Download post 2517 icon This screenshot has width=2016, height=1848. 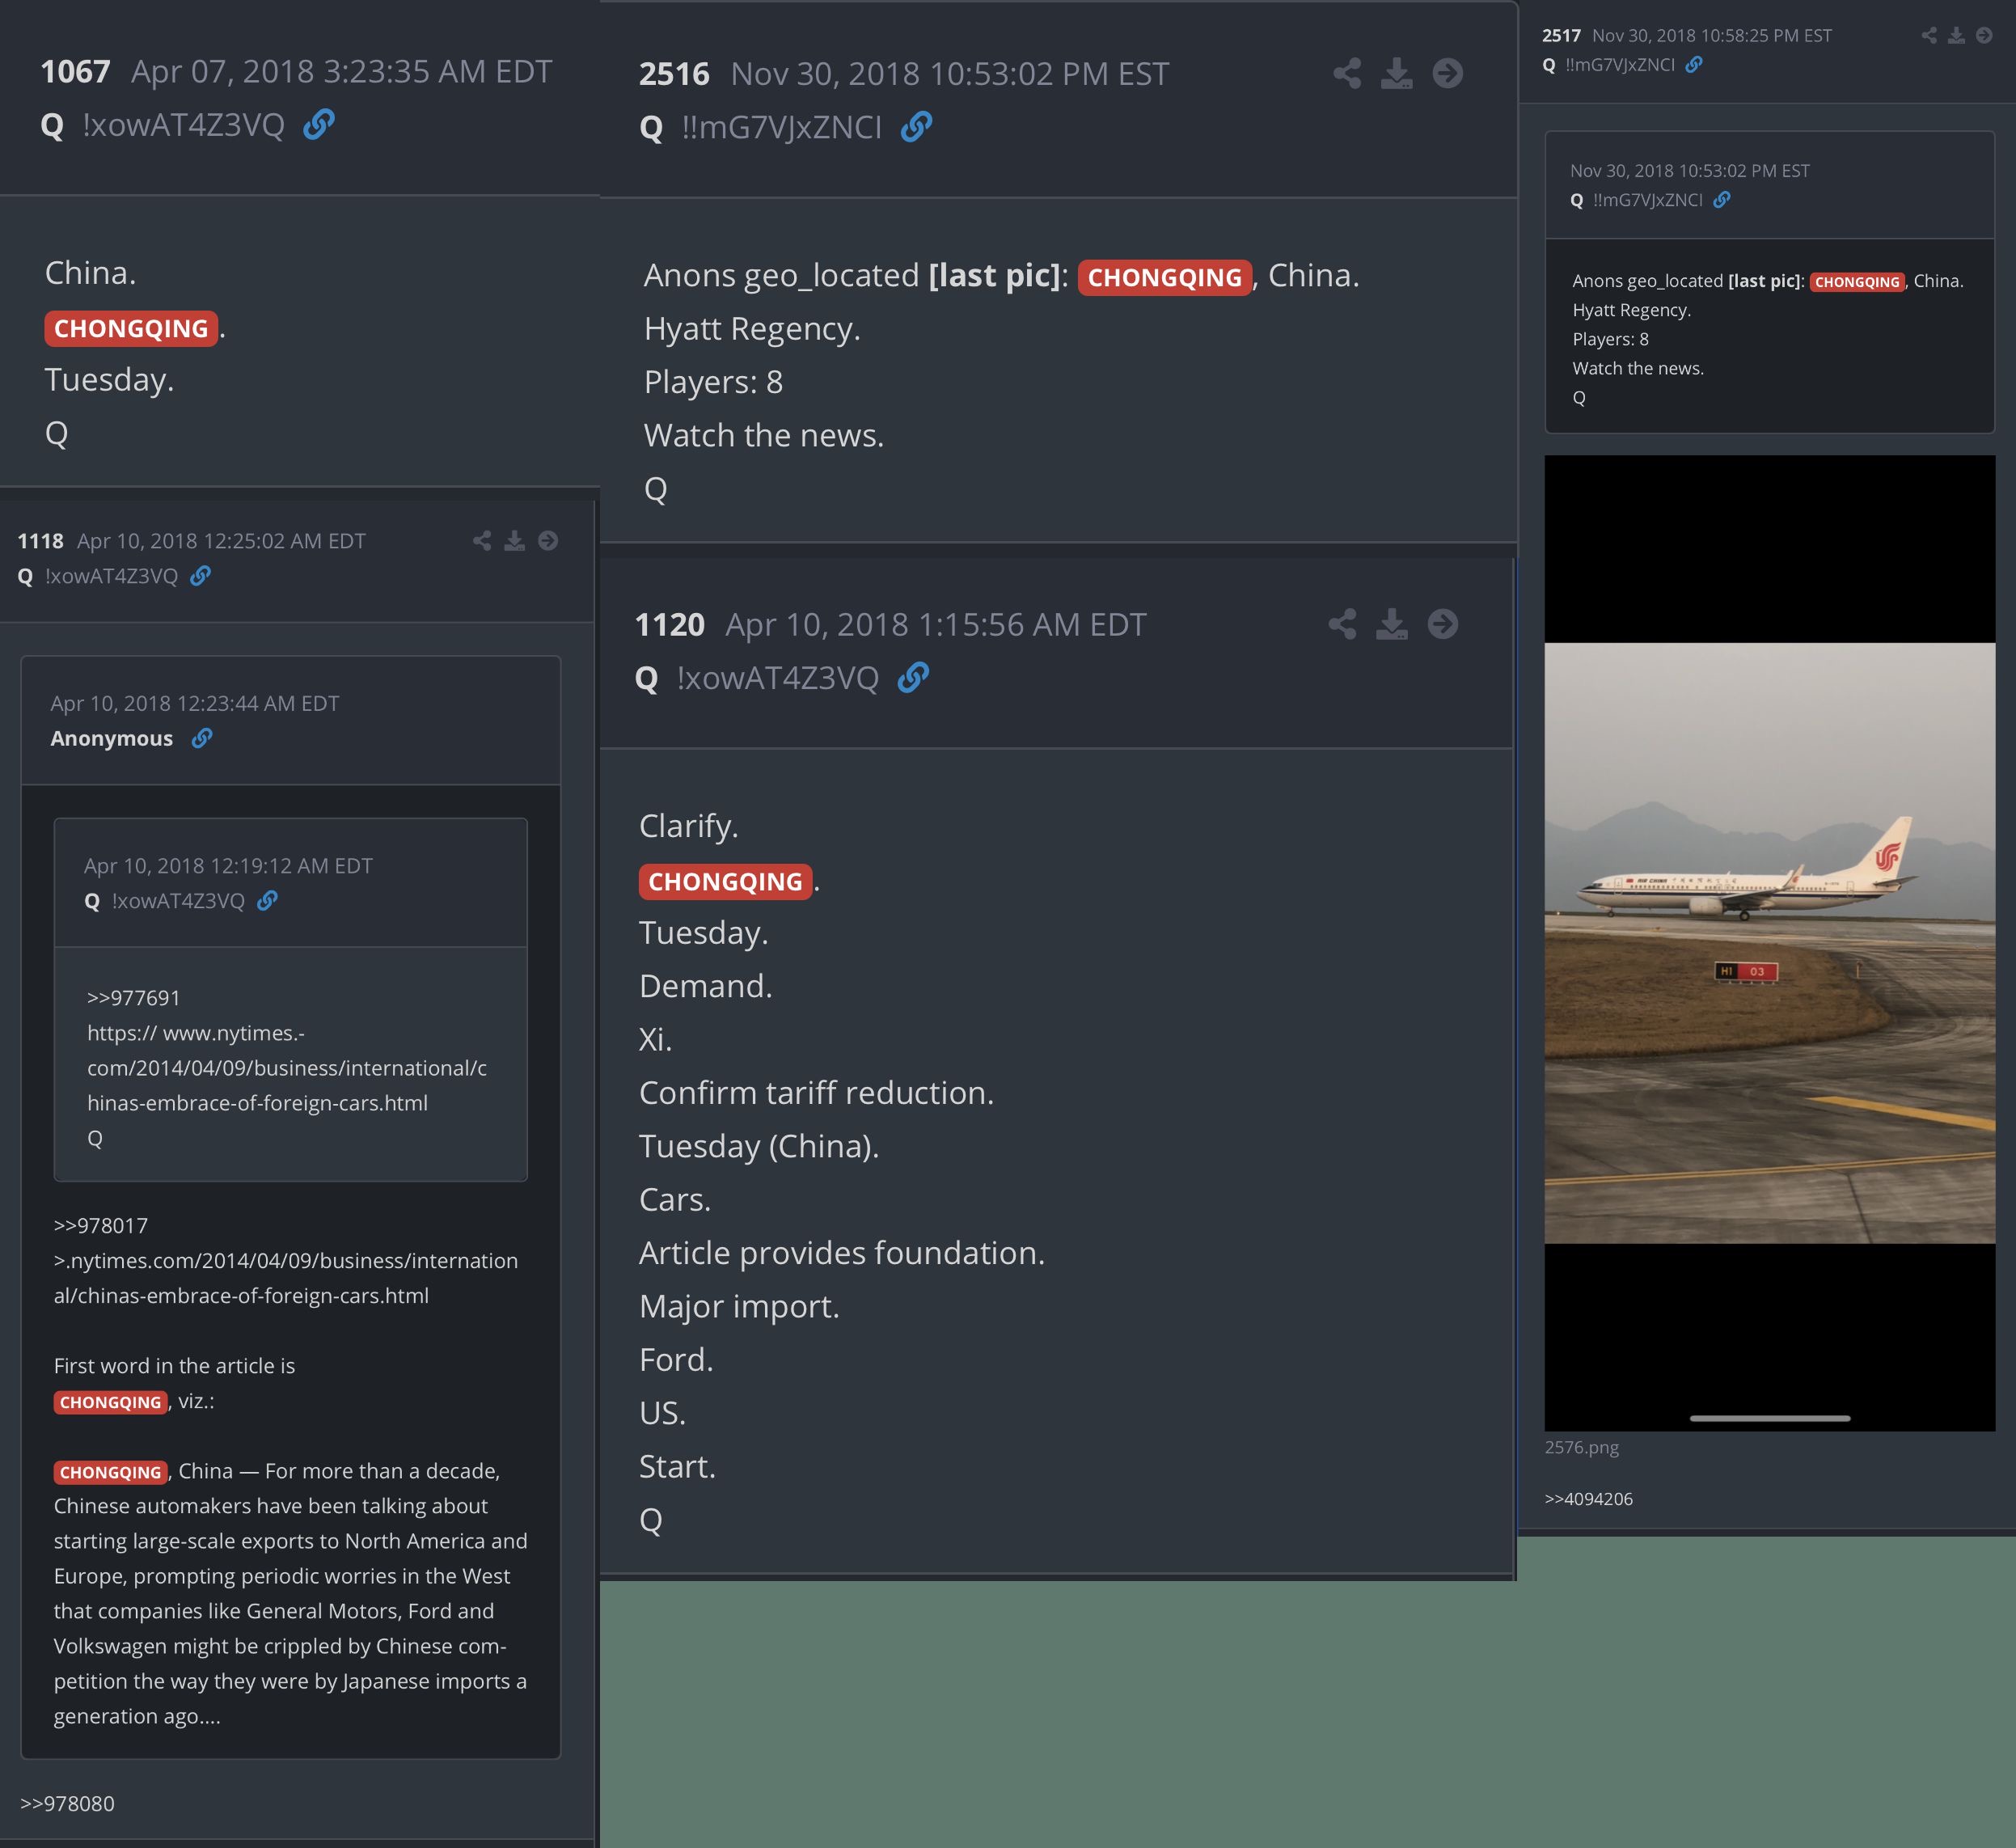tap(1957, 36)
